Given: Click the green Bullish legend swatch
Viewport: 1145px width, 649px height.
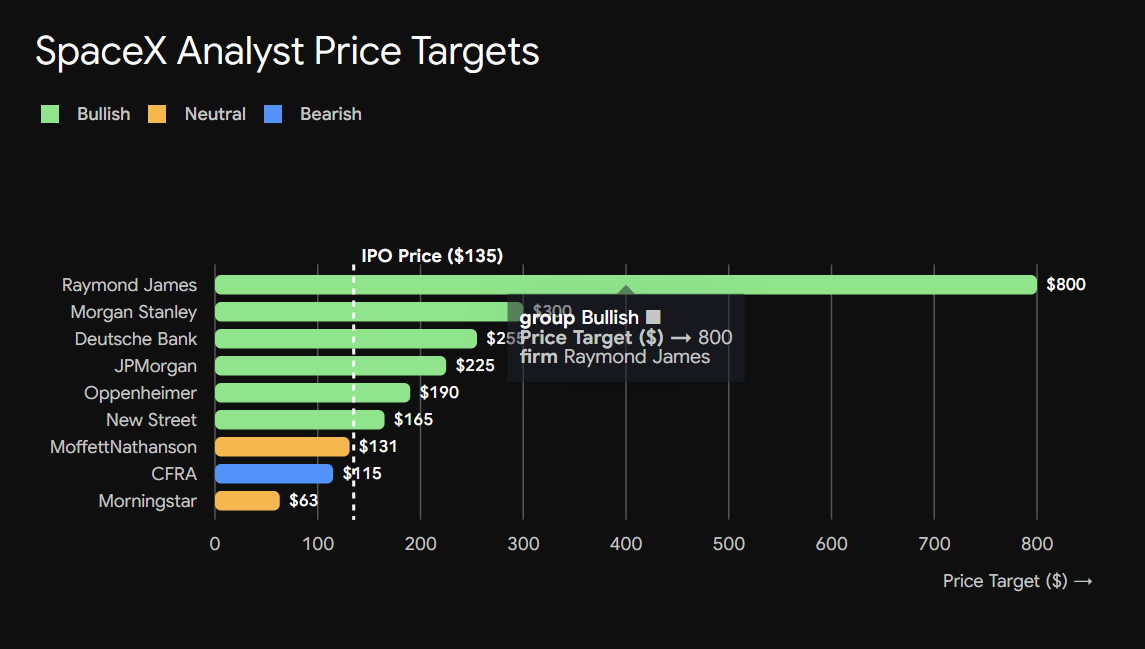Looking at the screenshot, I should point(50,114).
